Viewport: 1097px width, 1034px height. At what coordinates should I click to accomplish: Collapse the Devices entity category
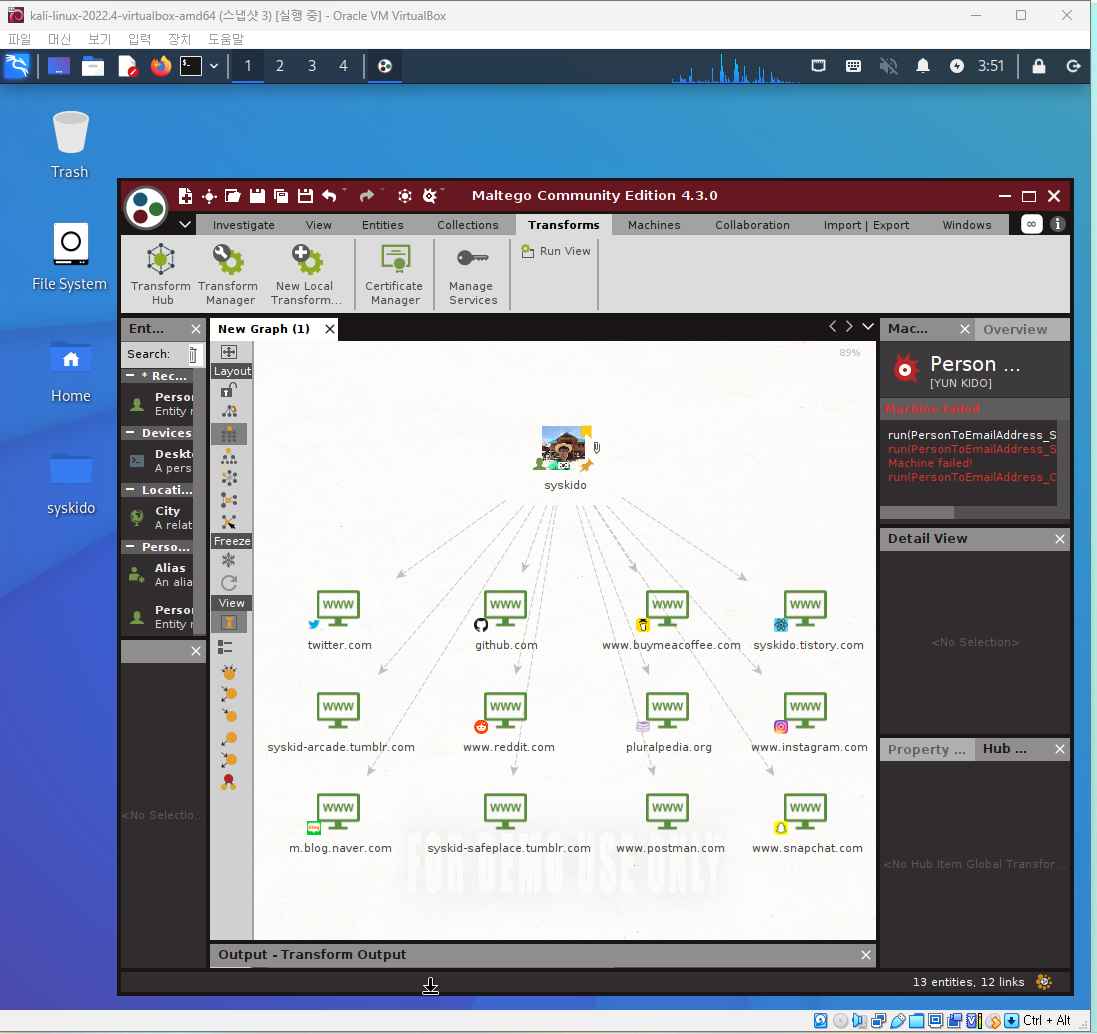click(130, 433)
